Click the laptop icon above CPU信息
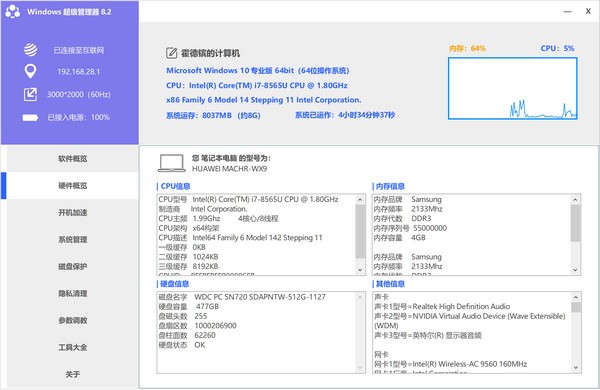Image resolution: width=600 pixels, height=390 pixels. tap(172, 163)
